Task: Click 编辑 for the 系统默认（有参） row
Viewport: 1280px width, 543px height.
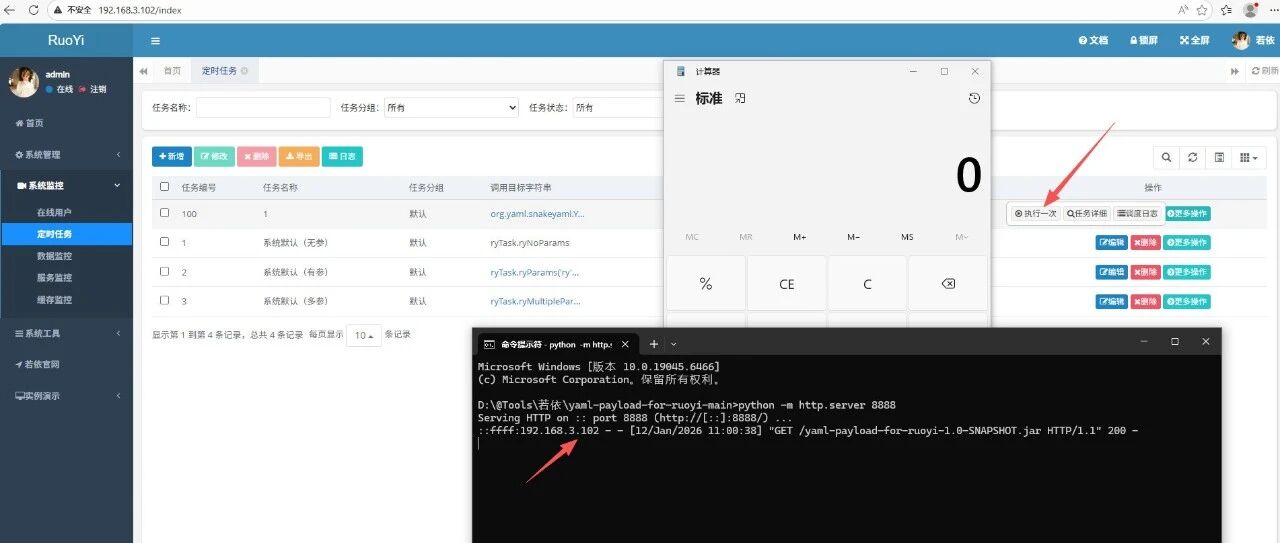Action: [1111, 271]
